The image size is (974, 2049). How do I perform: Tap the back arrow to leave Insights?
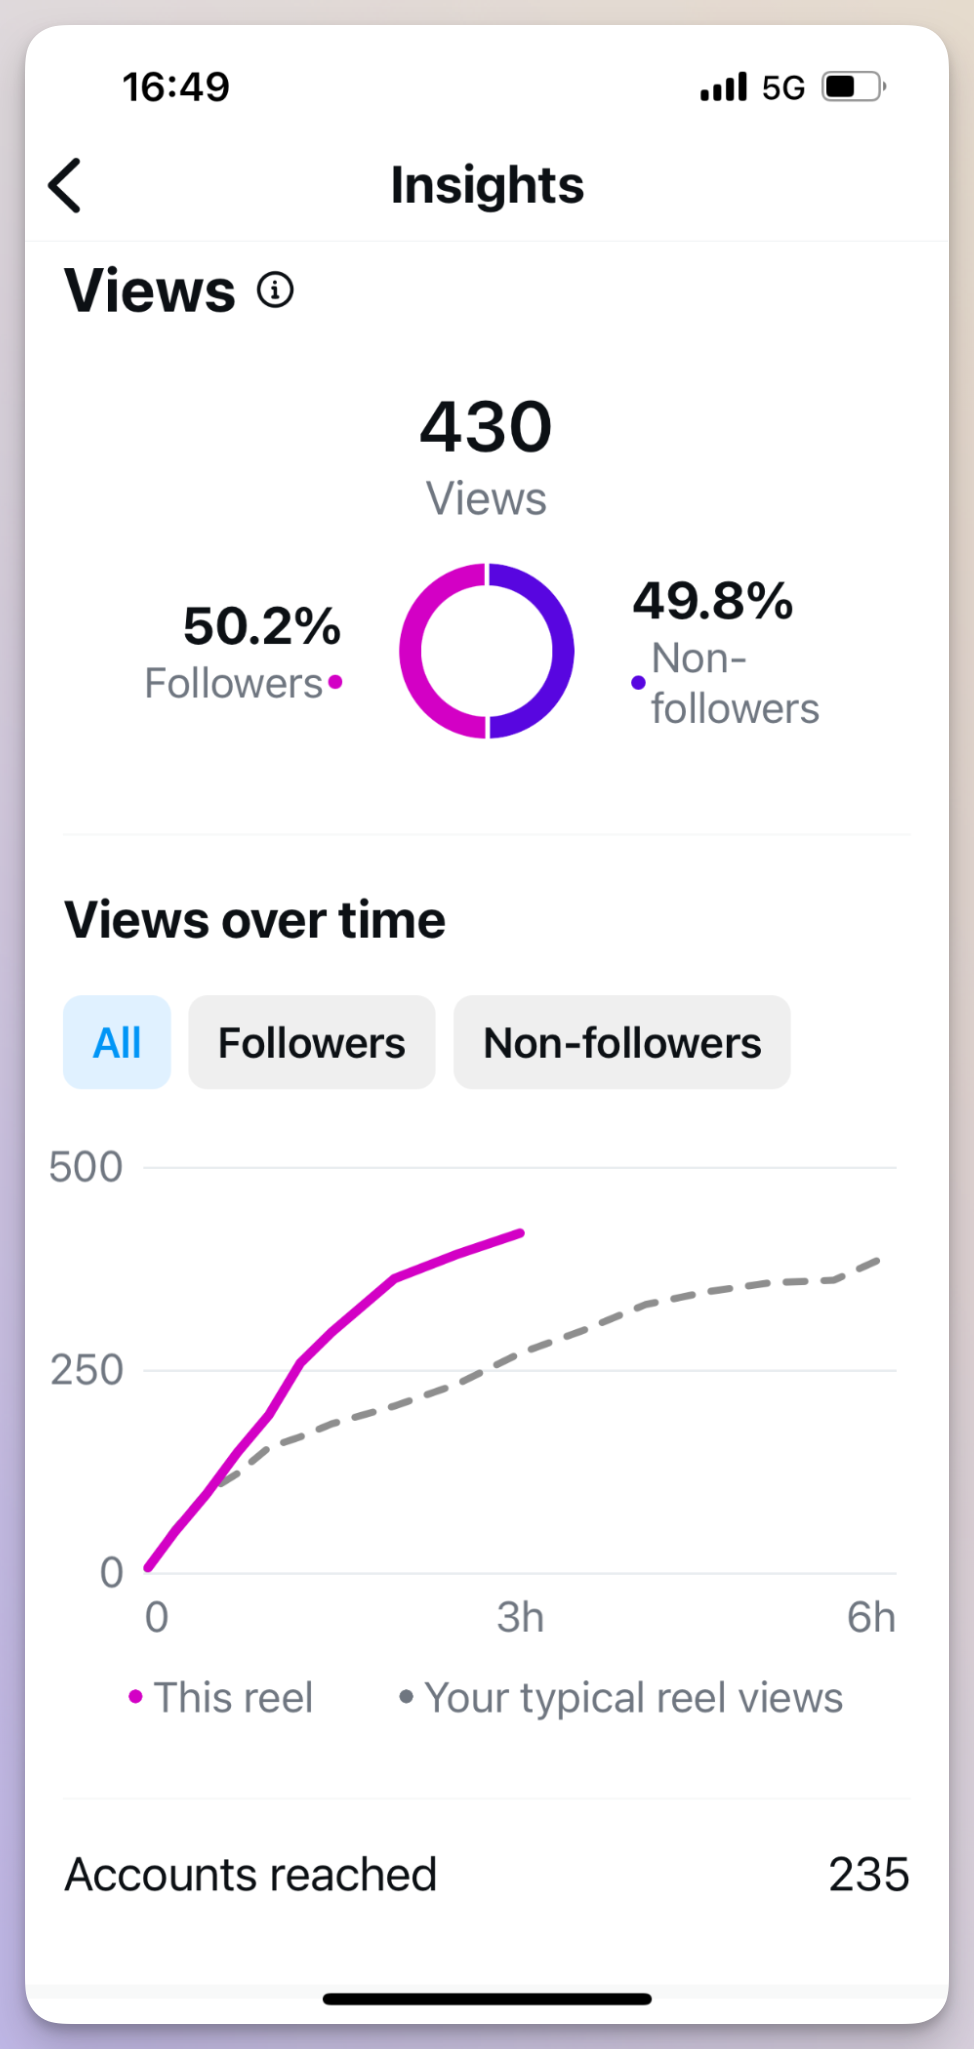point(64,185)
